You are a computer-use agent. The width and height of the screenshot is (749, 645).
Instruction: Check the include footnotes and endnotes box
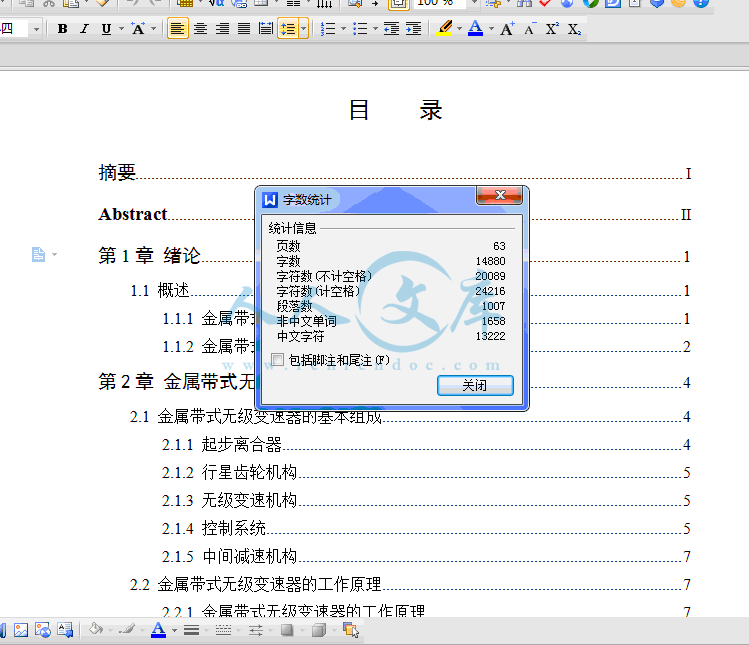tap(278, 359)
